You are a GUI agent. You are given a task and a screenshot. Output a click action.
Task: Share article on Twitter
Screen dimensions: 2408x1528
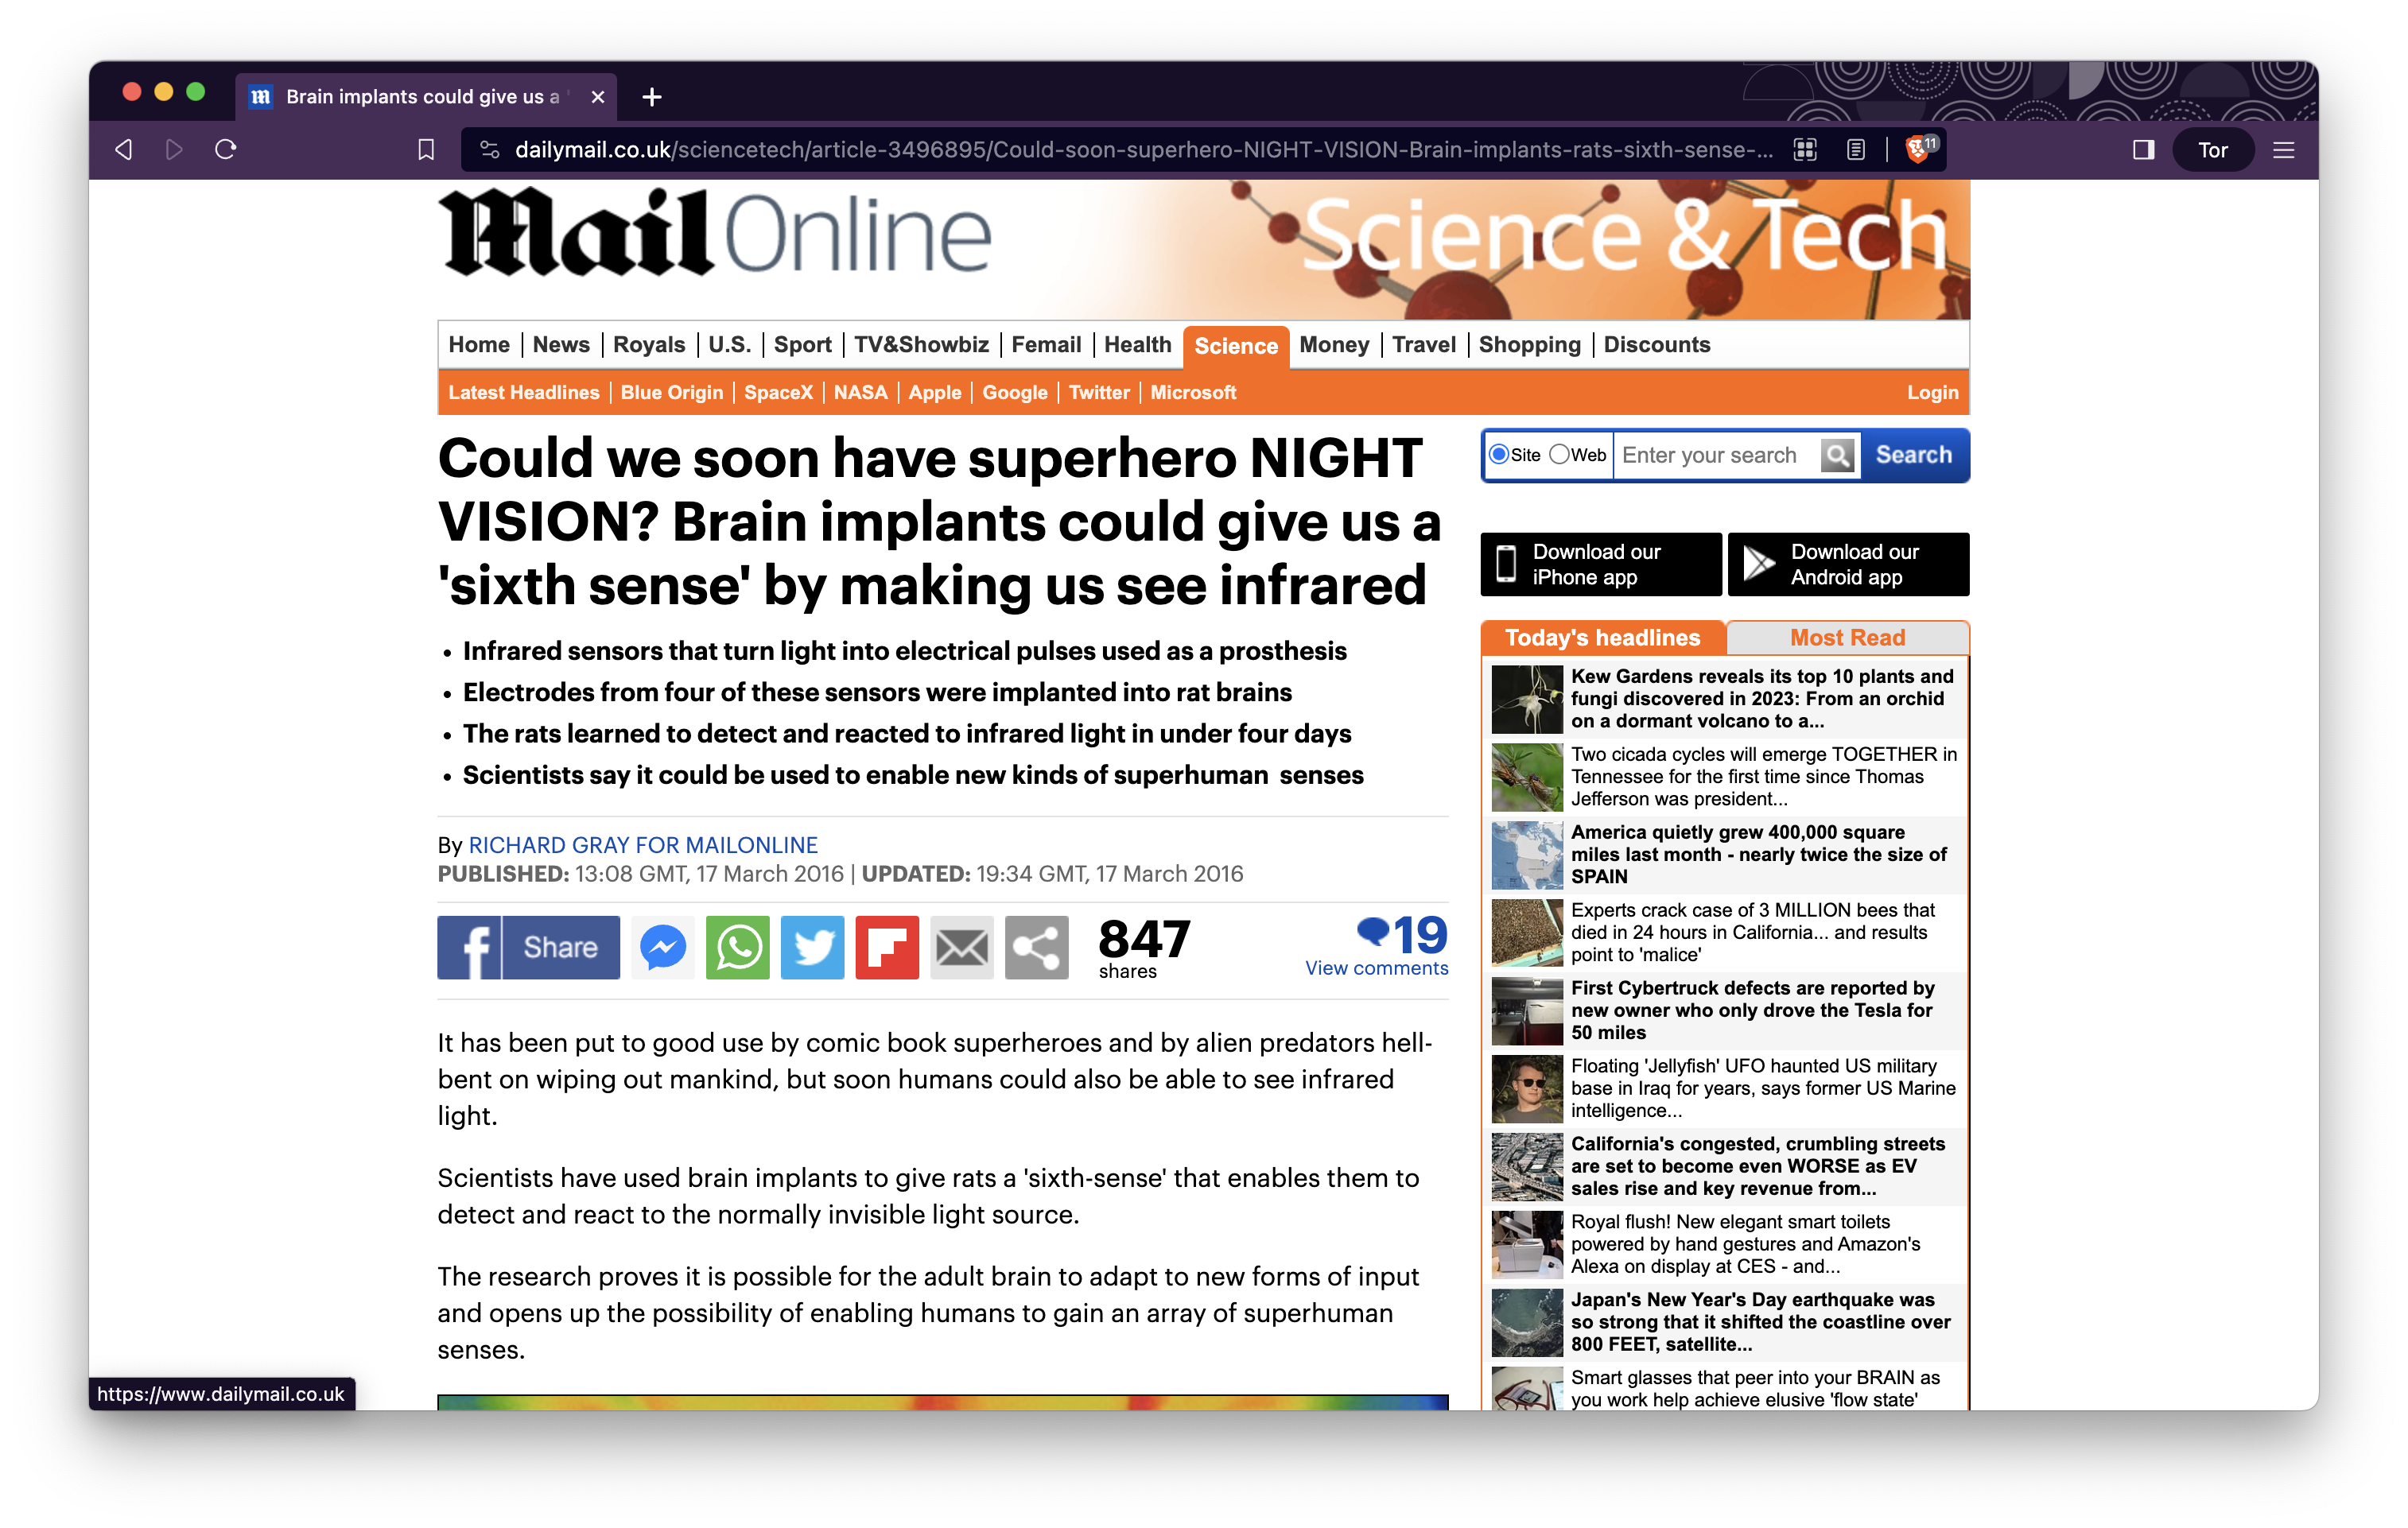(x=812, y=947)
